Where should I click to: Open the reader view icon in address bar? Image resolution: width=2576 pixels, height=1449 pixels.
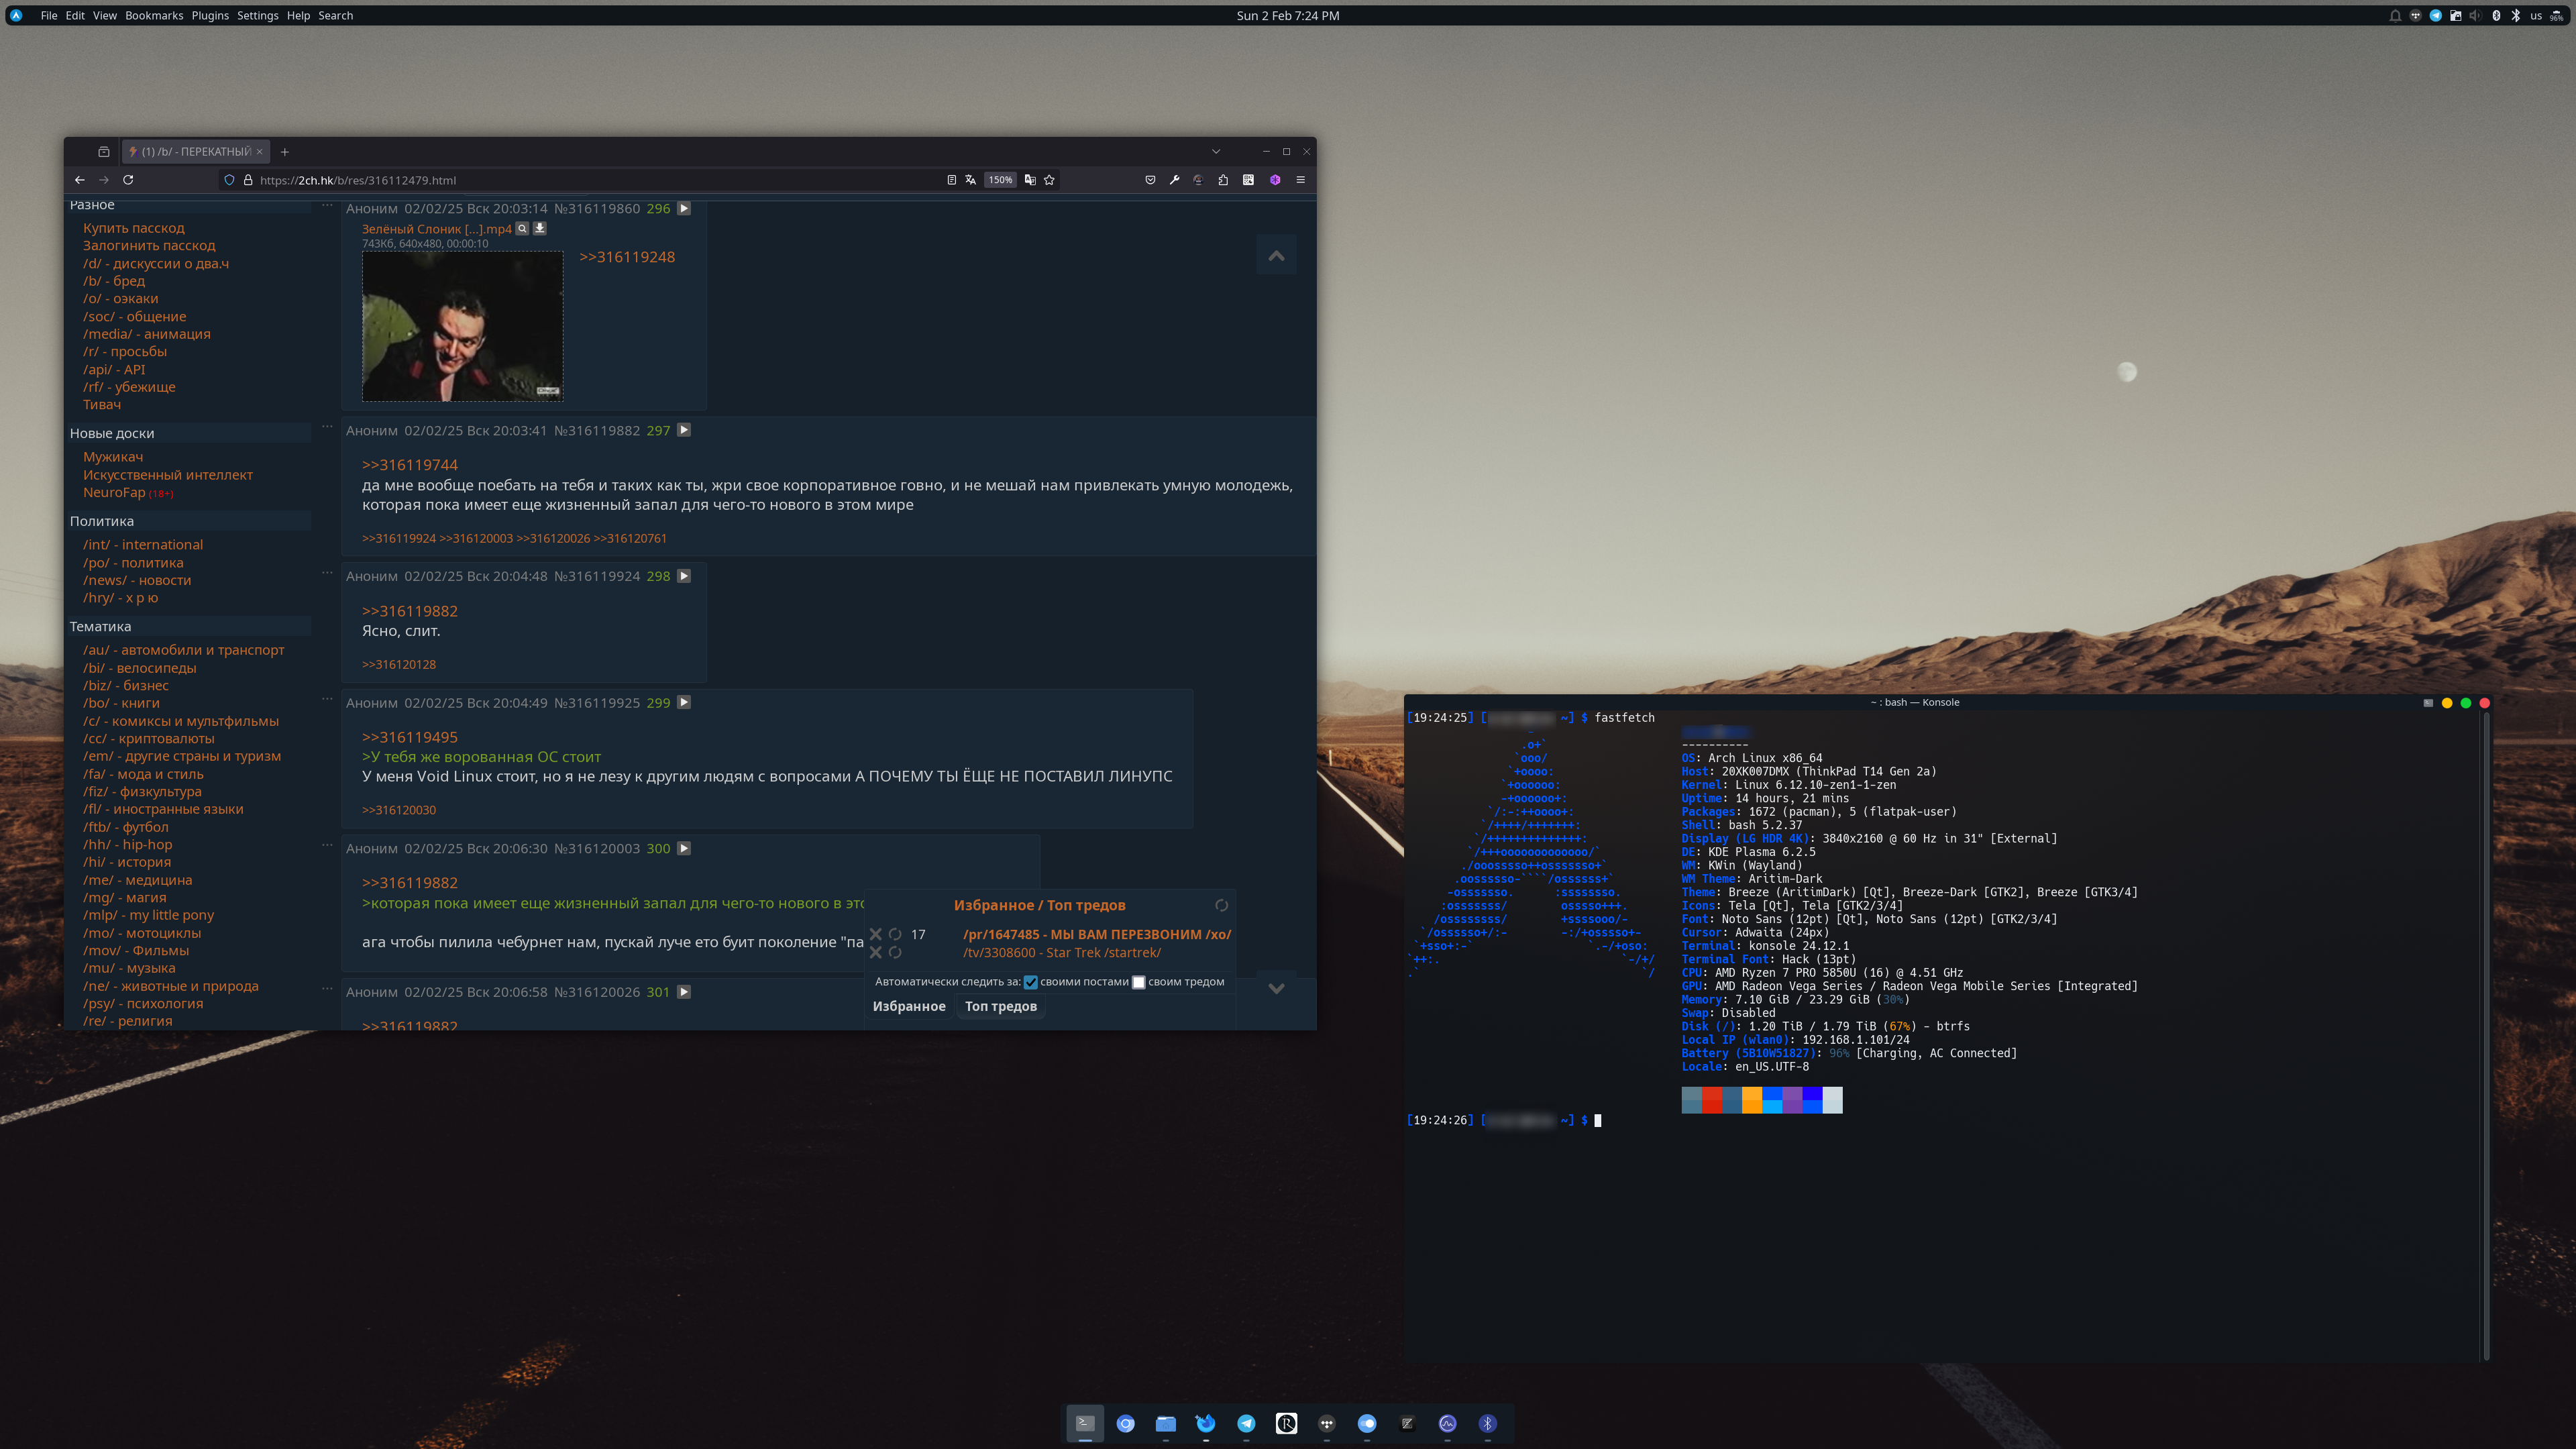pyautogui.click(x=951, y=180)
